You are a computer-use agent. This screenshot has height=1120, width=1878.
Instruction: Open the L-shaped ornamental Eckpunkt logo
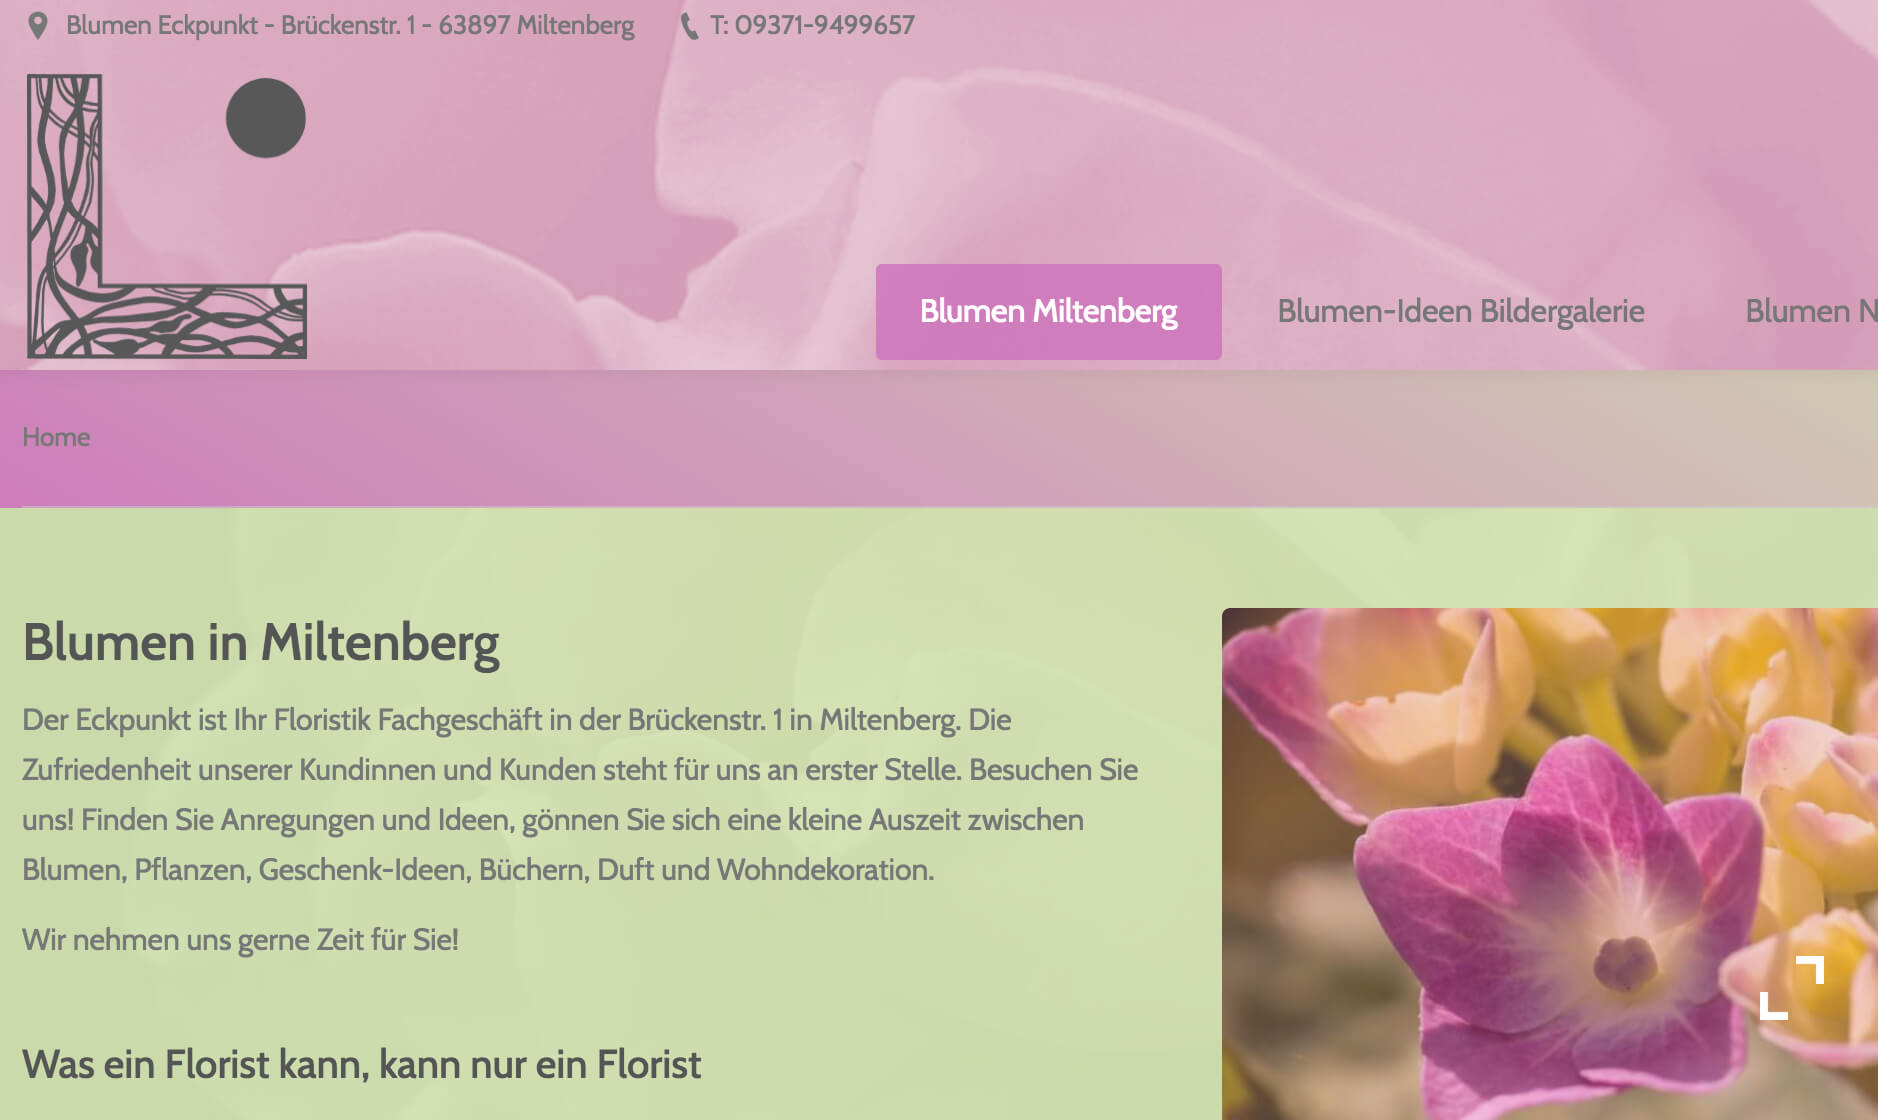166,216
